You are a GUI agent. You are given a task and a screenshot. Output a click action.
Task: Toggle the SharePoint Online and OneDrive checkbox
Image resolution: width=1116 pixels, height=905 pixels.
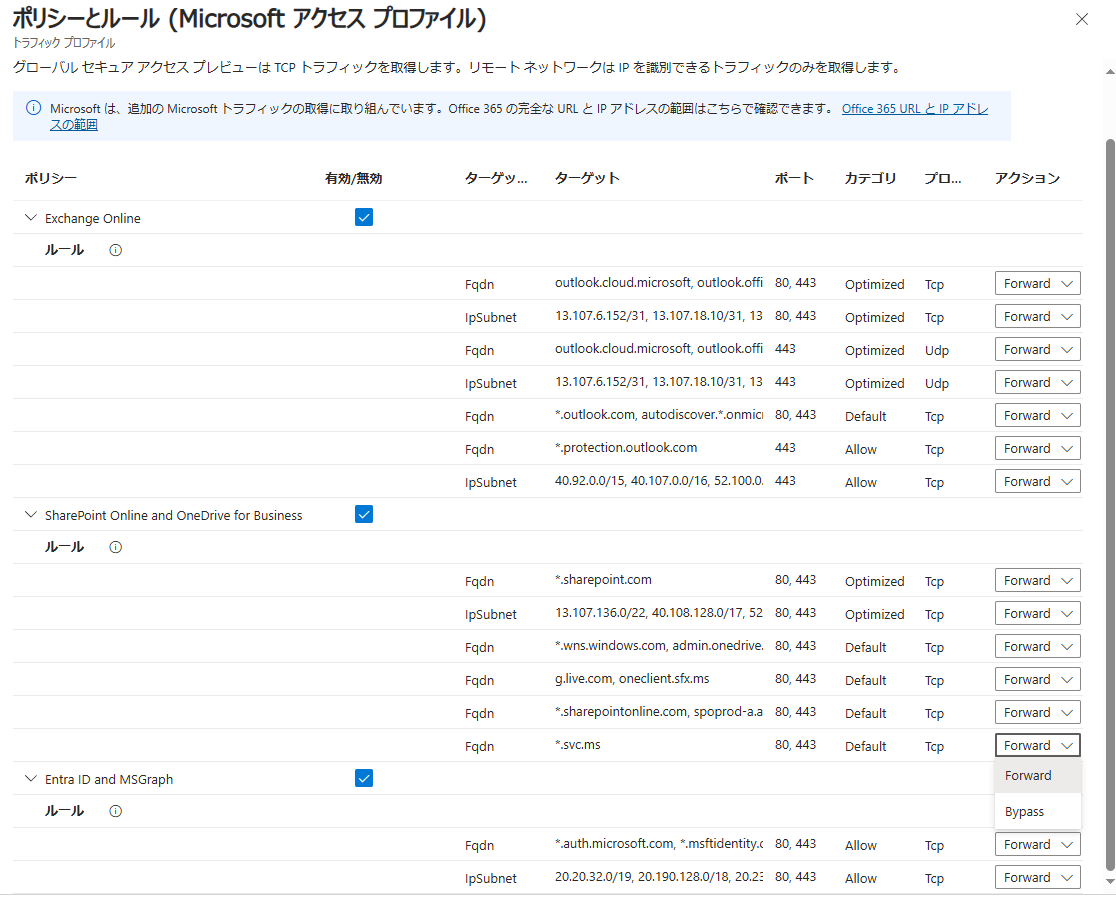364,513
